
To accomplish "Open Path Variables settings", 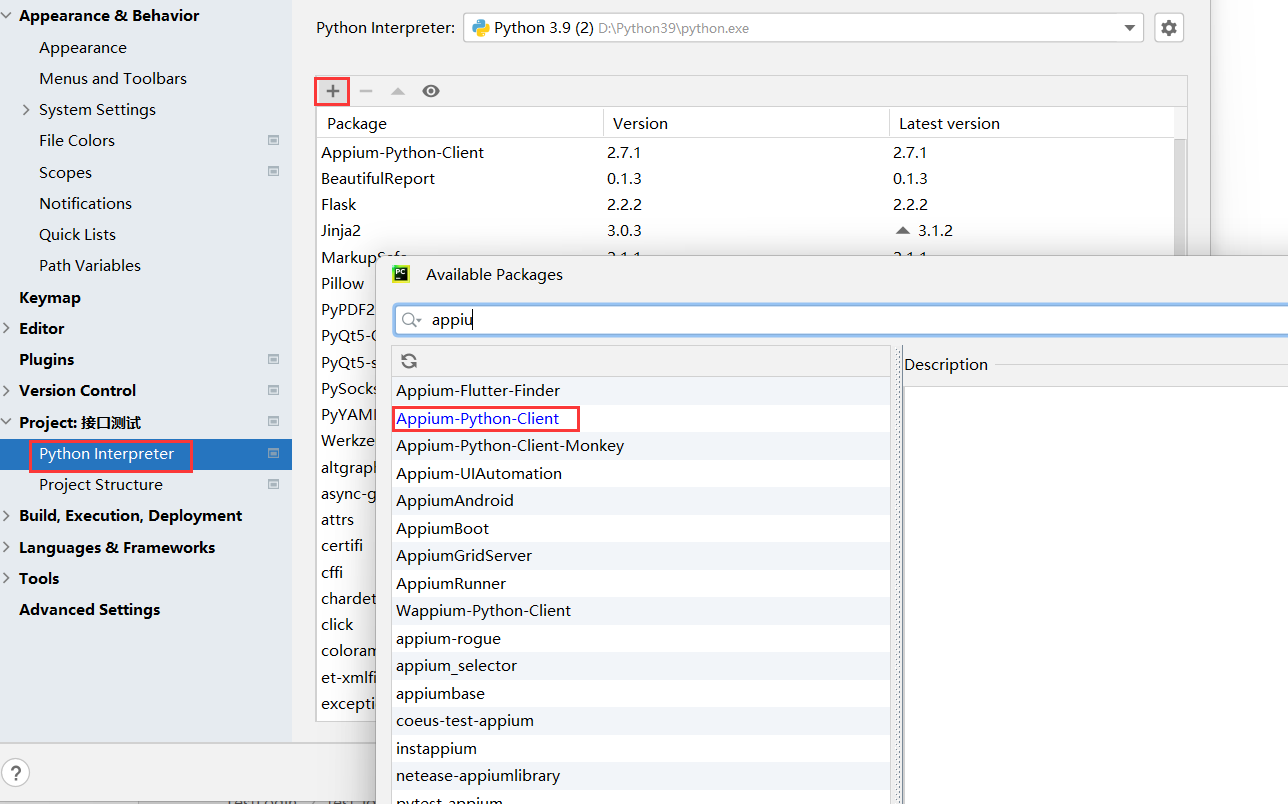I will tap(90, 265).
